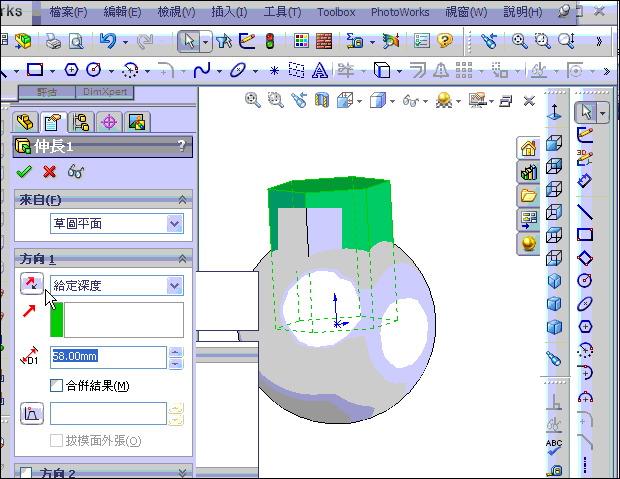Screen dimensions: 620x479
Task: Click zoom to fit in view toolbar
Action: pos(253,100)
